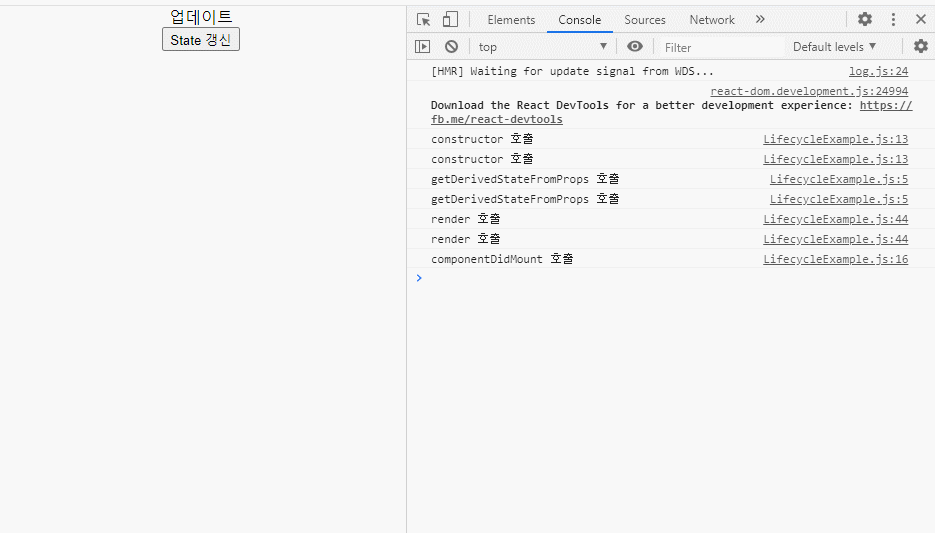Select the '업데이트' heading text on the page

click(201, 16)
